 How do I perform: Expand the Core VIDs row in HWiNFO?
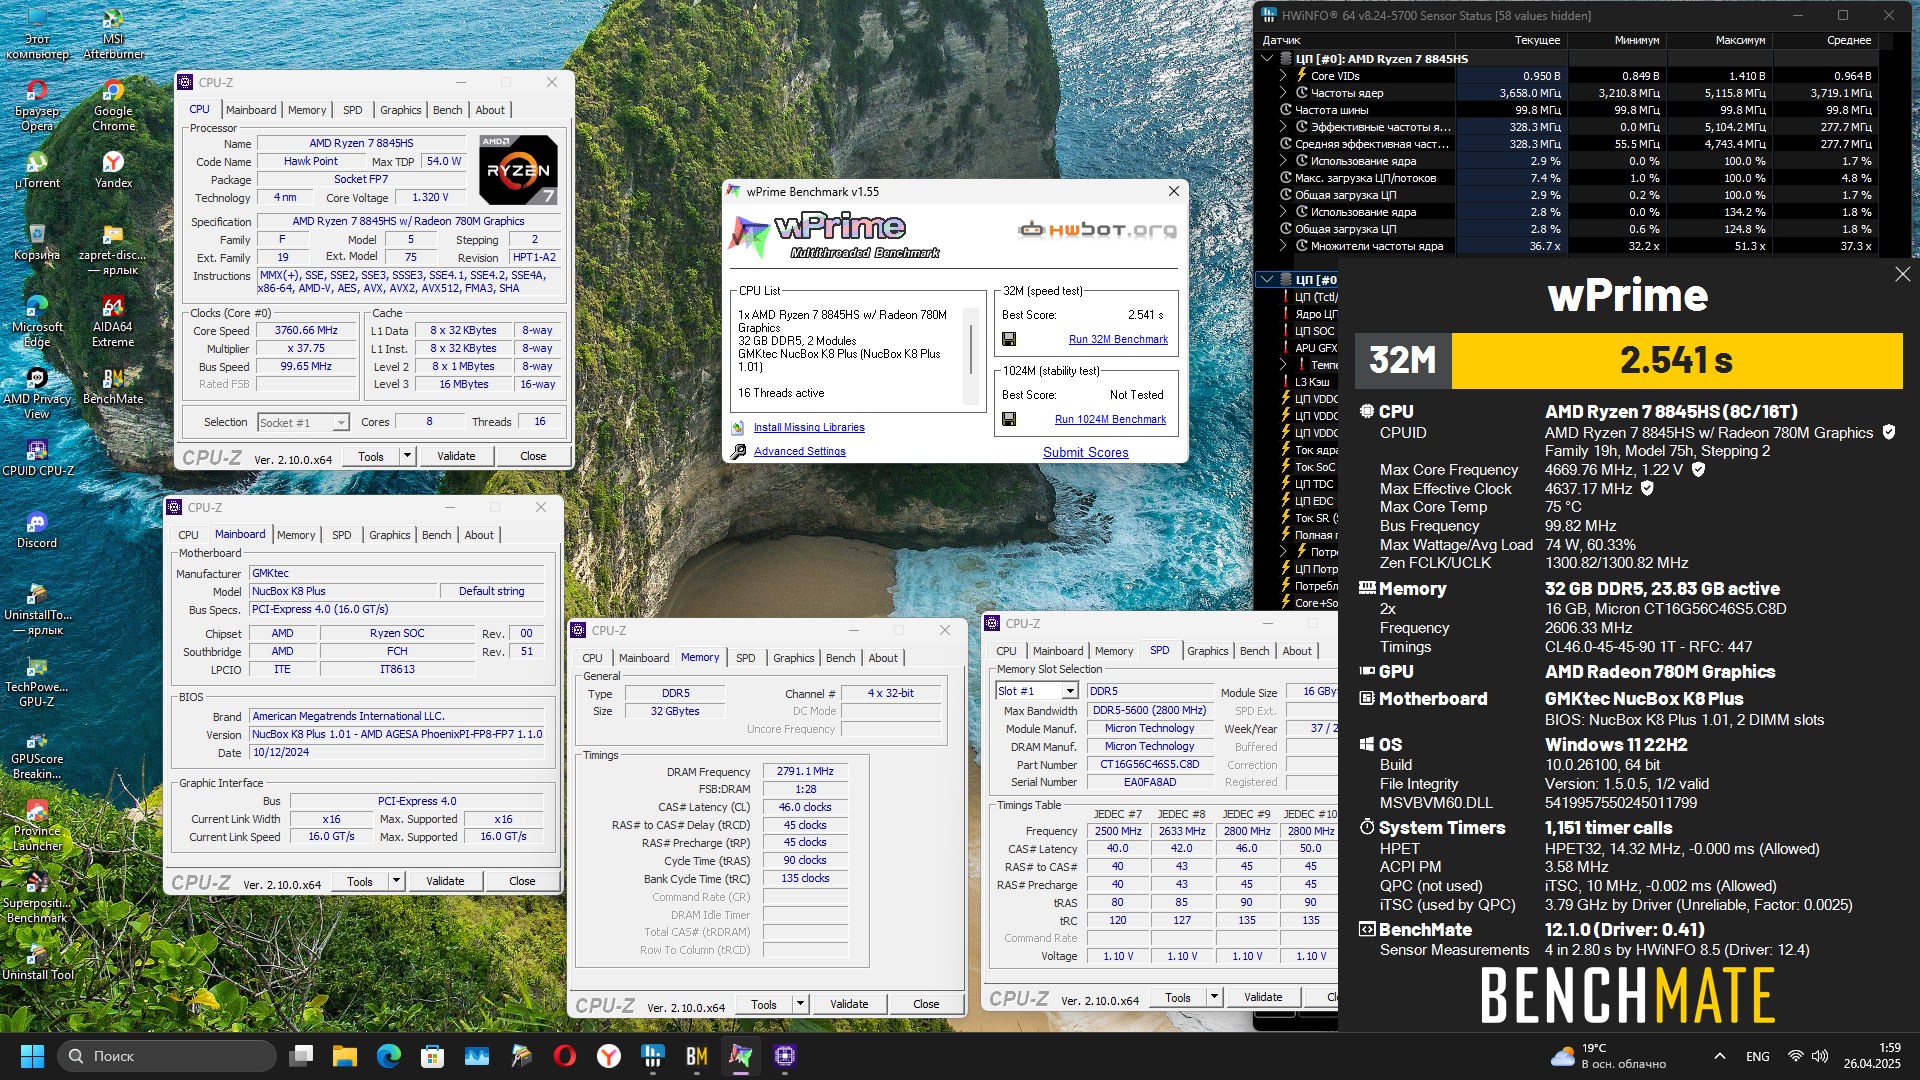[x=1284, y=75]
